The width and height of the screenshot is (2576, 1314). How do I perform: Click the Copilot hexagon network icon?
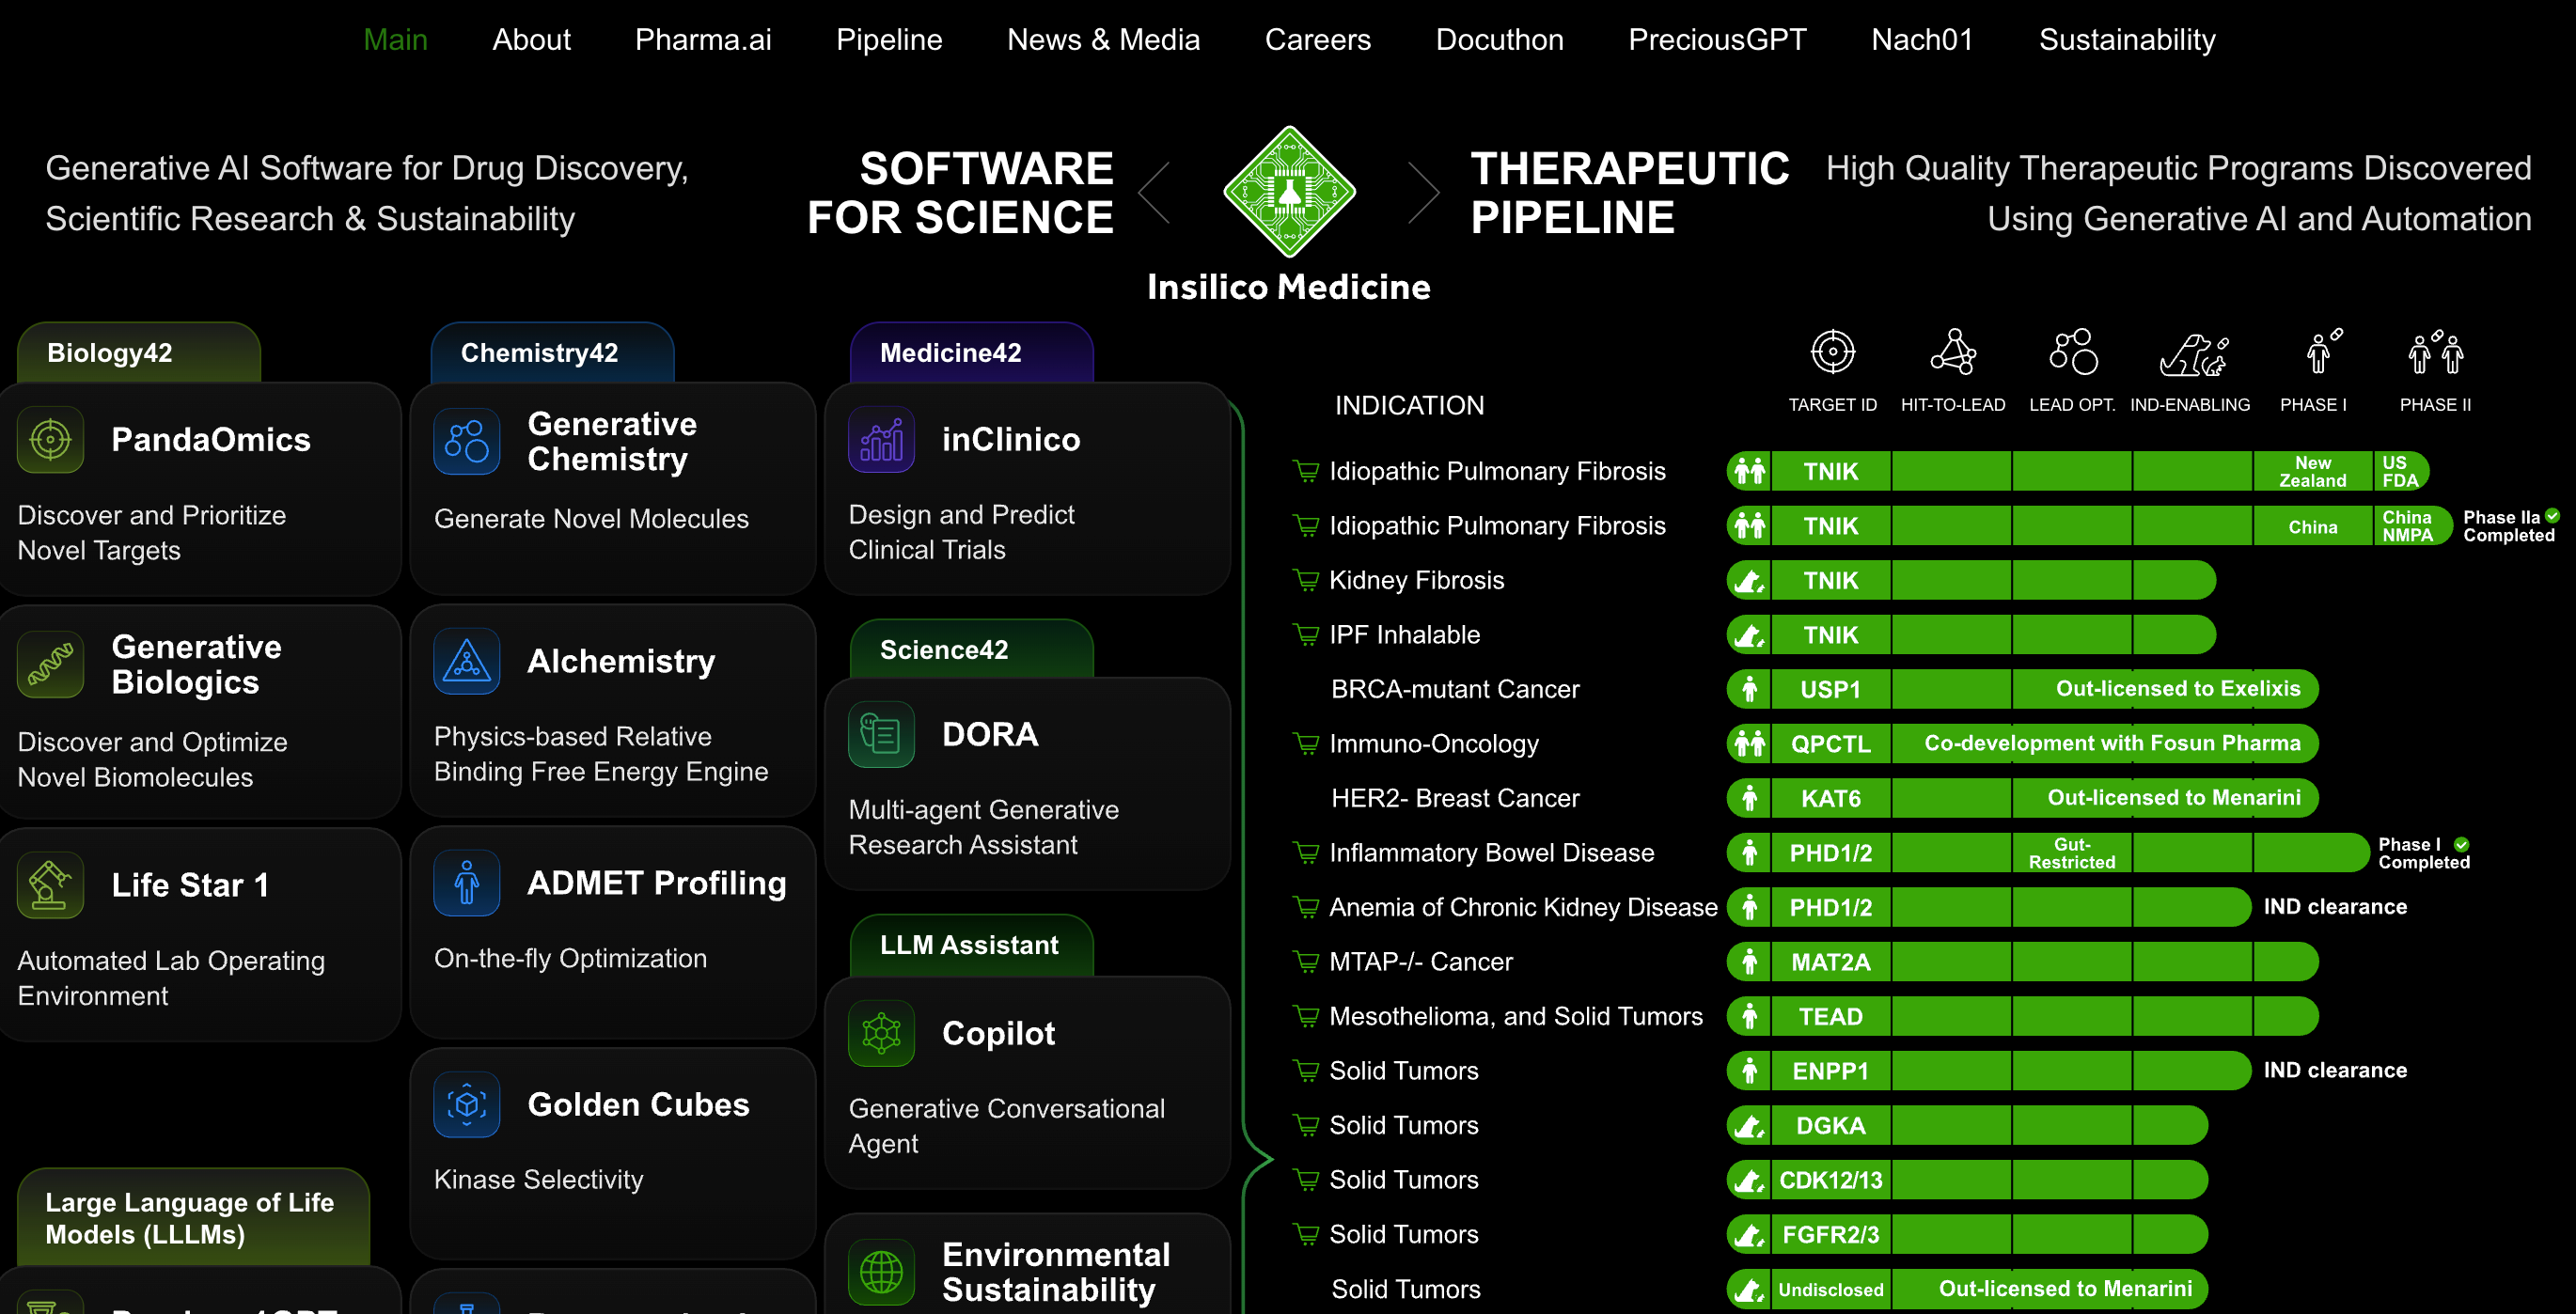click(881, 1033)
